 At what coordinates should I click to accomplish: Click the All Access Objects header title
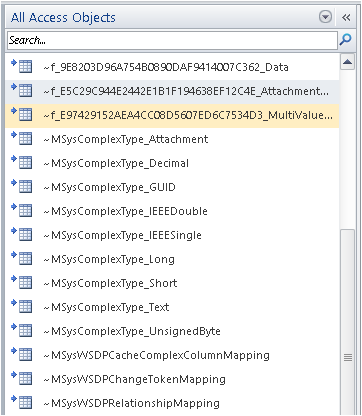click(x=63, y=17)
